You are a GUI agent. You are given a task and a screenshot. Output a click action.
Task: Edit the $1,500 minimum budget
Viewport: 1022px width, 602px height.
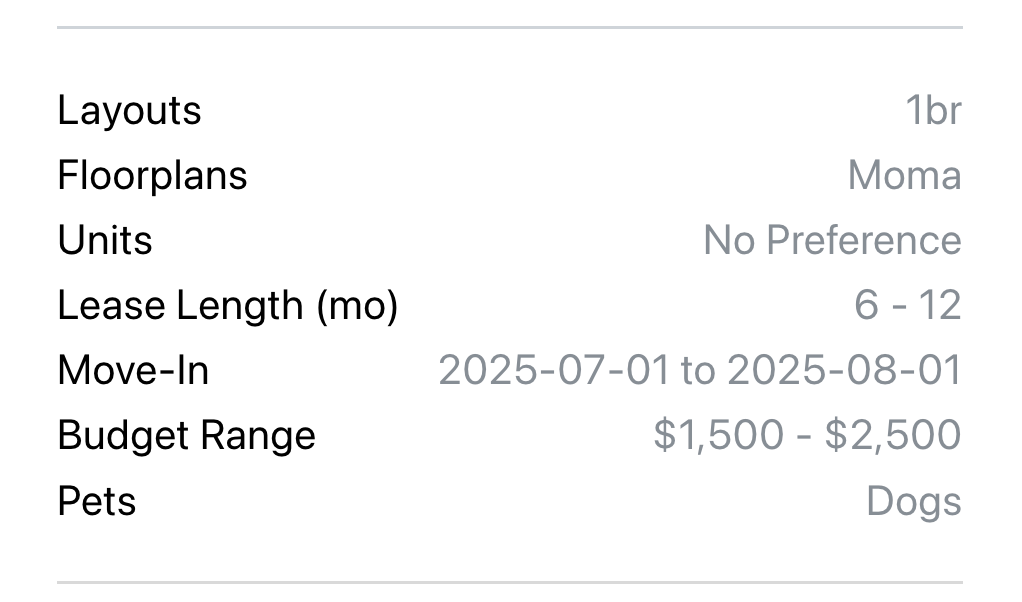718,436
